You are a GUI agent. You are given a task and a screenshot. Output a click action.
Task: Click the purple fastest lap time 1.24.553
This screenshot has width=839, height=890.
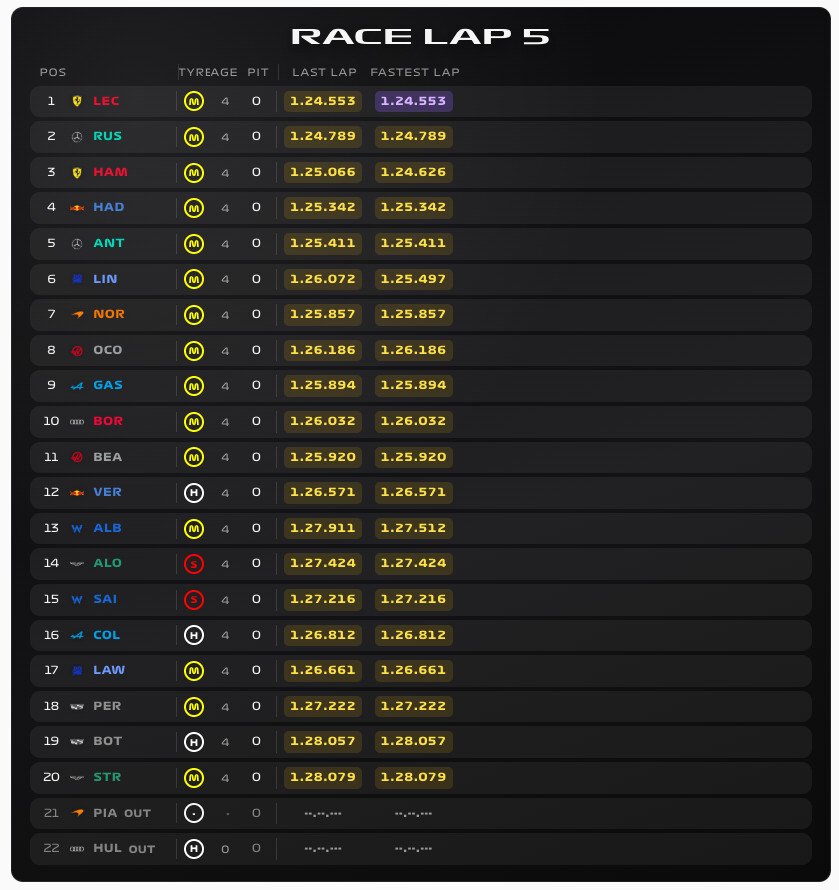click(x=413, y=101)
